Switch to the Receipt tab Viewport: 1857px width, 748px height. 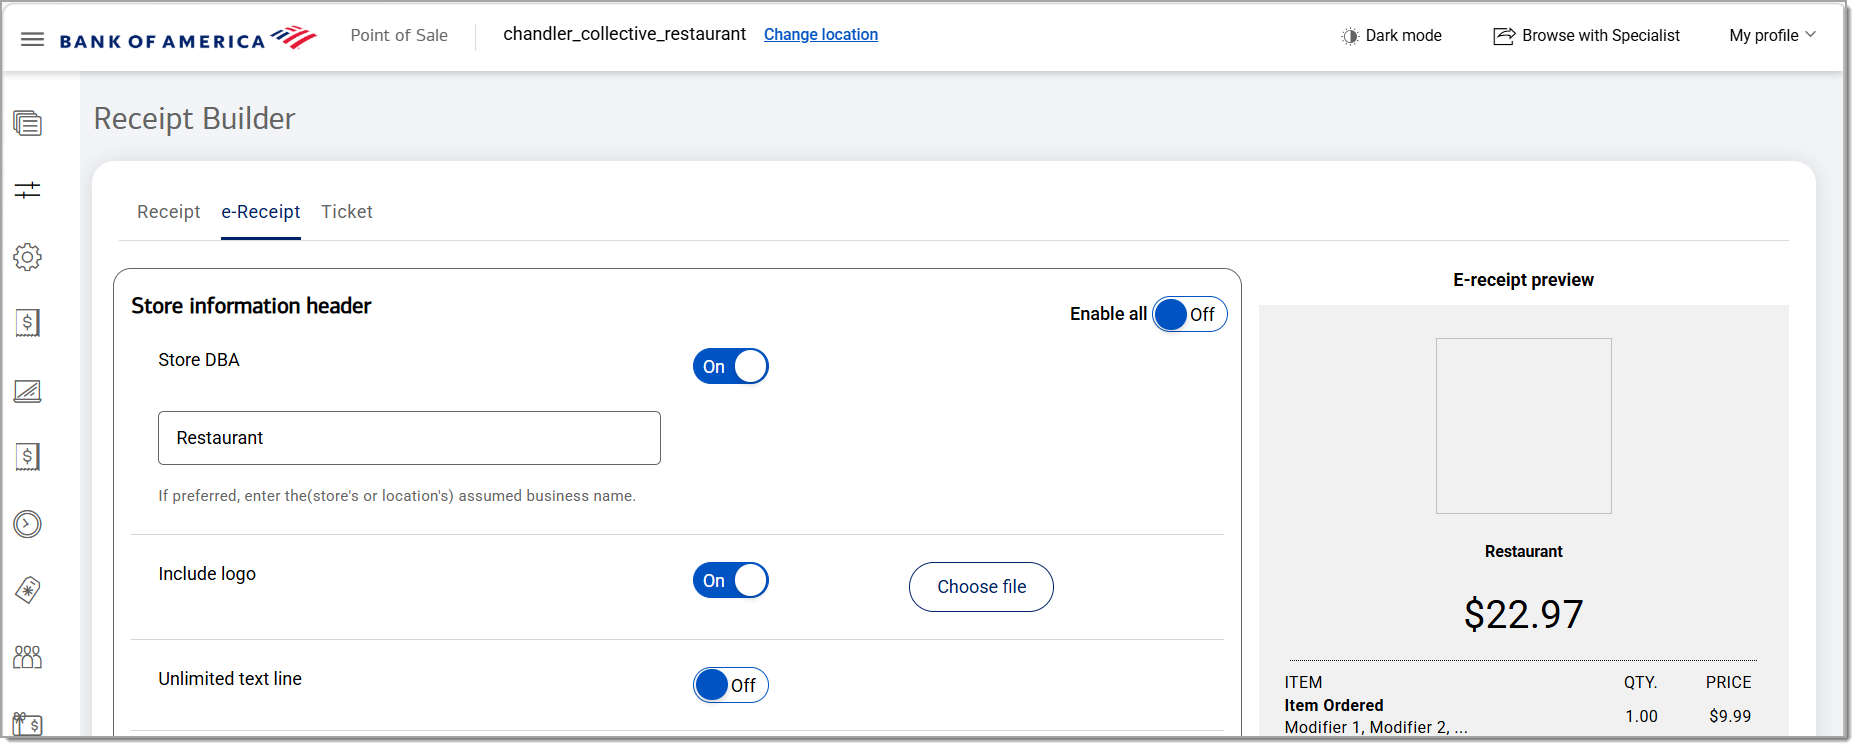168,212
